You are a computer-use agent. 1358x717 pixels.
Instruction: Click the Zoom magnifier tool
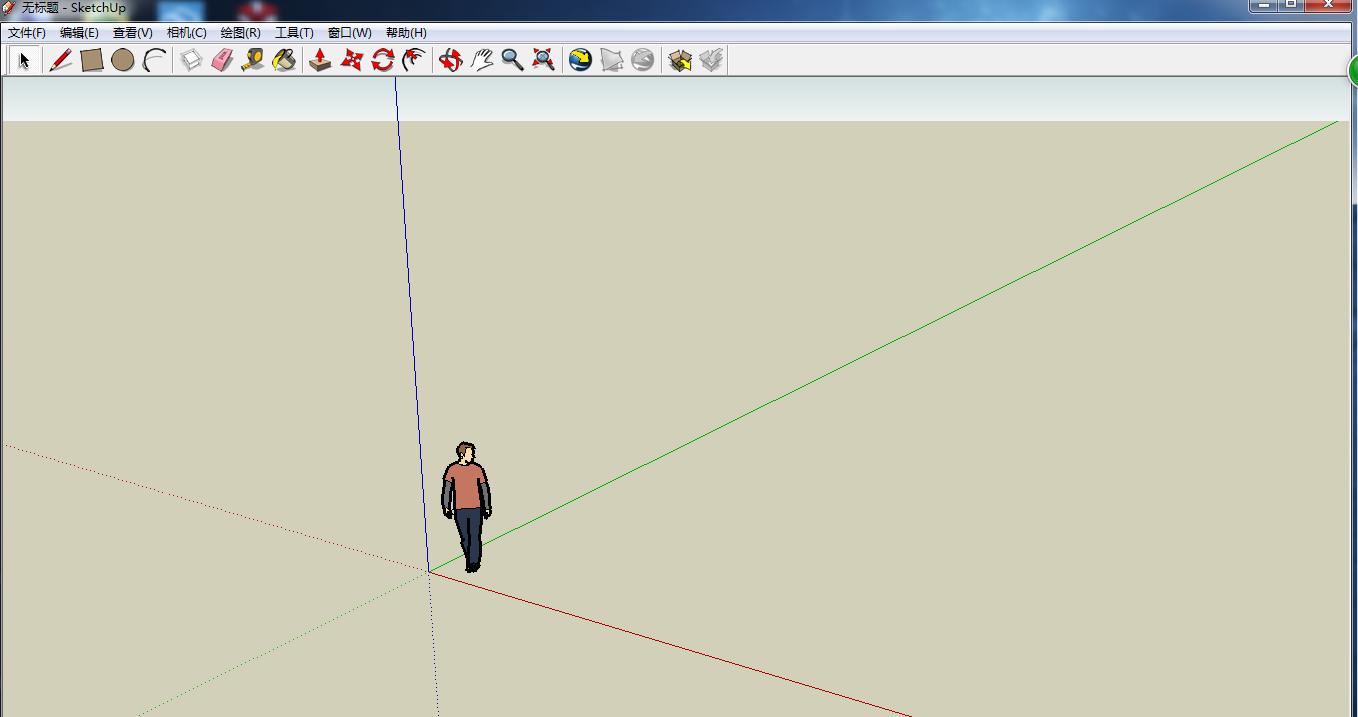tap(512, 61)
